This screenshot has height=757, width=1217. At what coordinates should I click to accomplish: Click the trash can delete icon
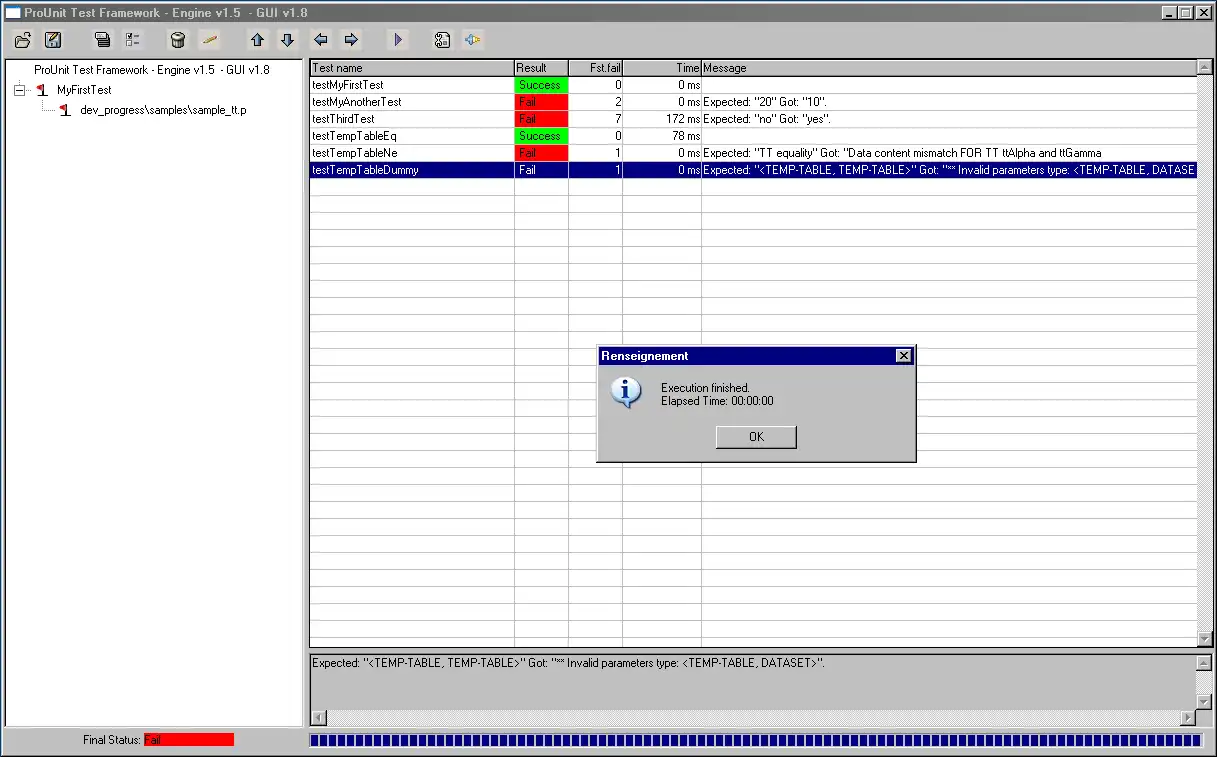tap(178, 40)
